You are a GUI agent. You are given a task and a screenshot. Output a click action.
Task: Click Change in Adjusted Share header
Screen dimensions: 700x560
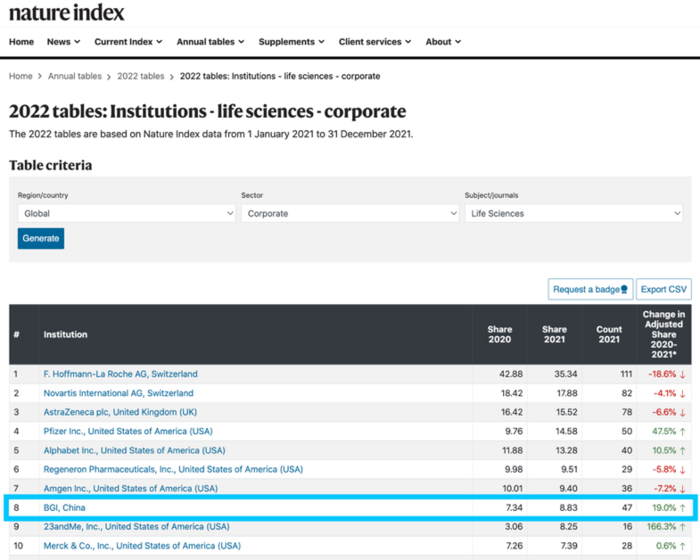point(663,334)
